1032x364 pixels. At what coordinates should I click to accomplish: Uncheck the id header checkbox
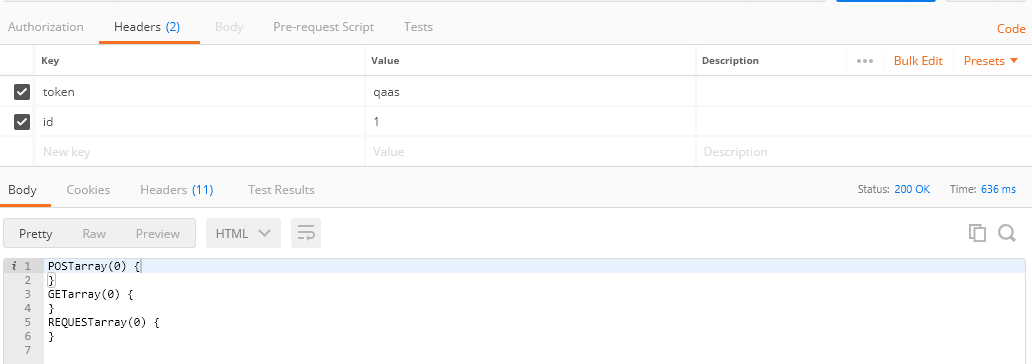tap(22, 122)
